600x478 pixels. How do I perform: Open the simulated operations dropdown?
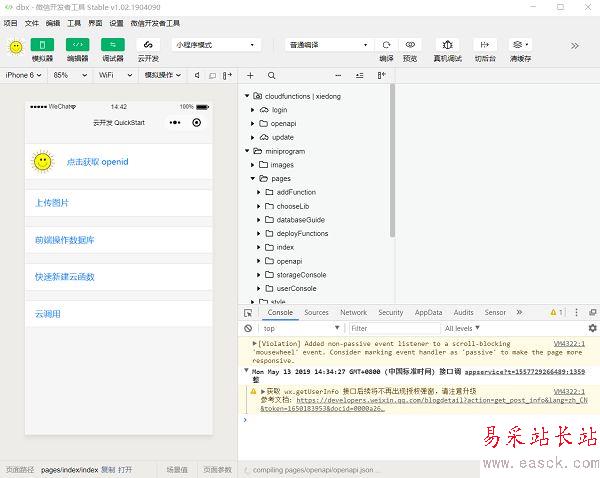162,75
